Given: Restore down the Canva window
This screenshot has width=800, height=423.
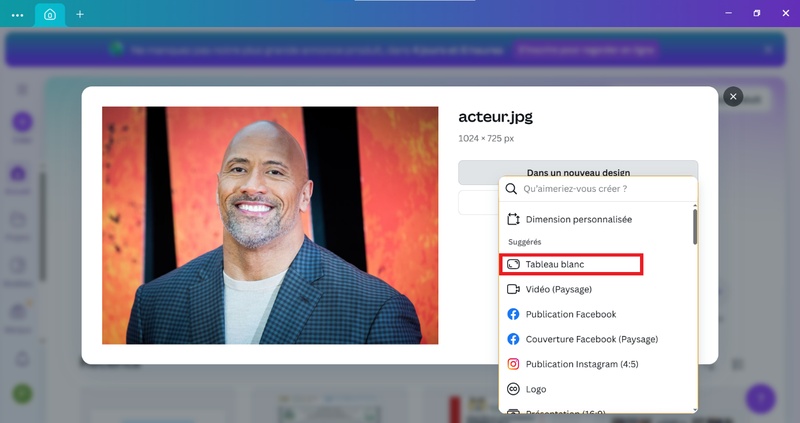Looking at the screenshot, I should [756, 13].
